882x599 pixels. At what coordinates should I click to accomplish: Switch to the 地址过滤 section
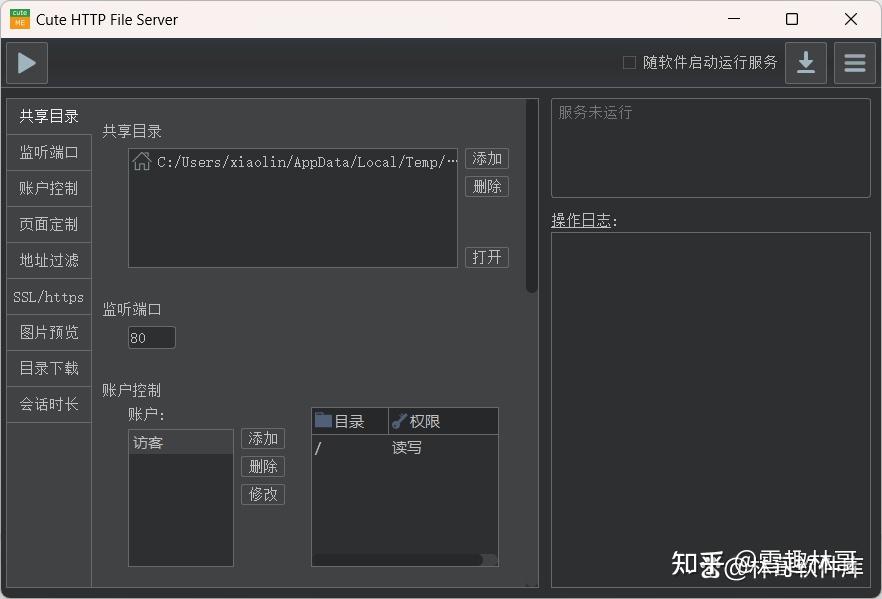[x=48, y=260]
